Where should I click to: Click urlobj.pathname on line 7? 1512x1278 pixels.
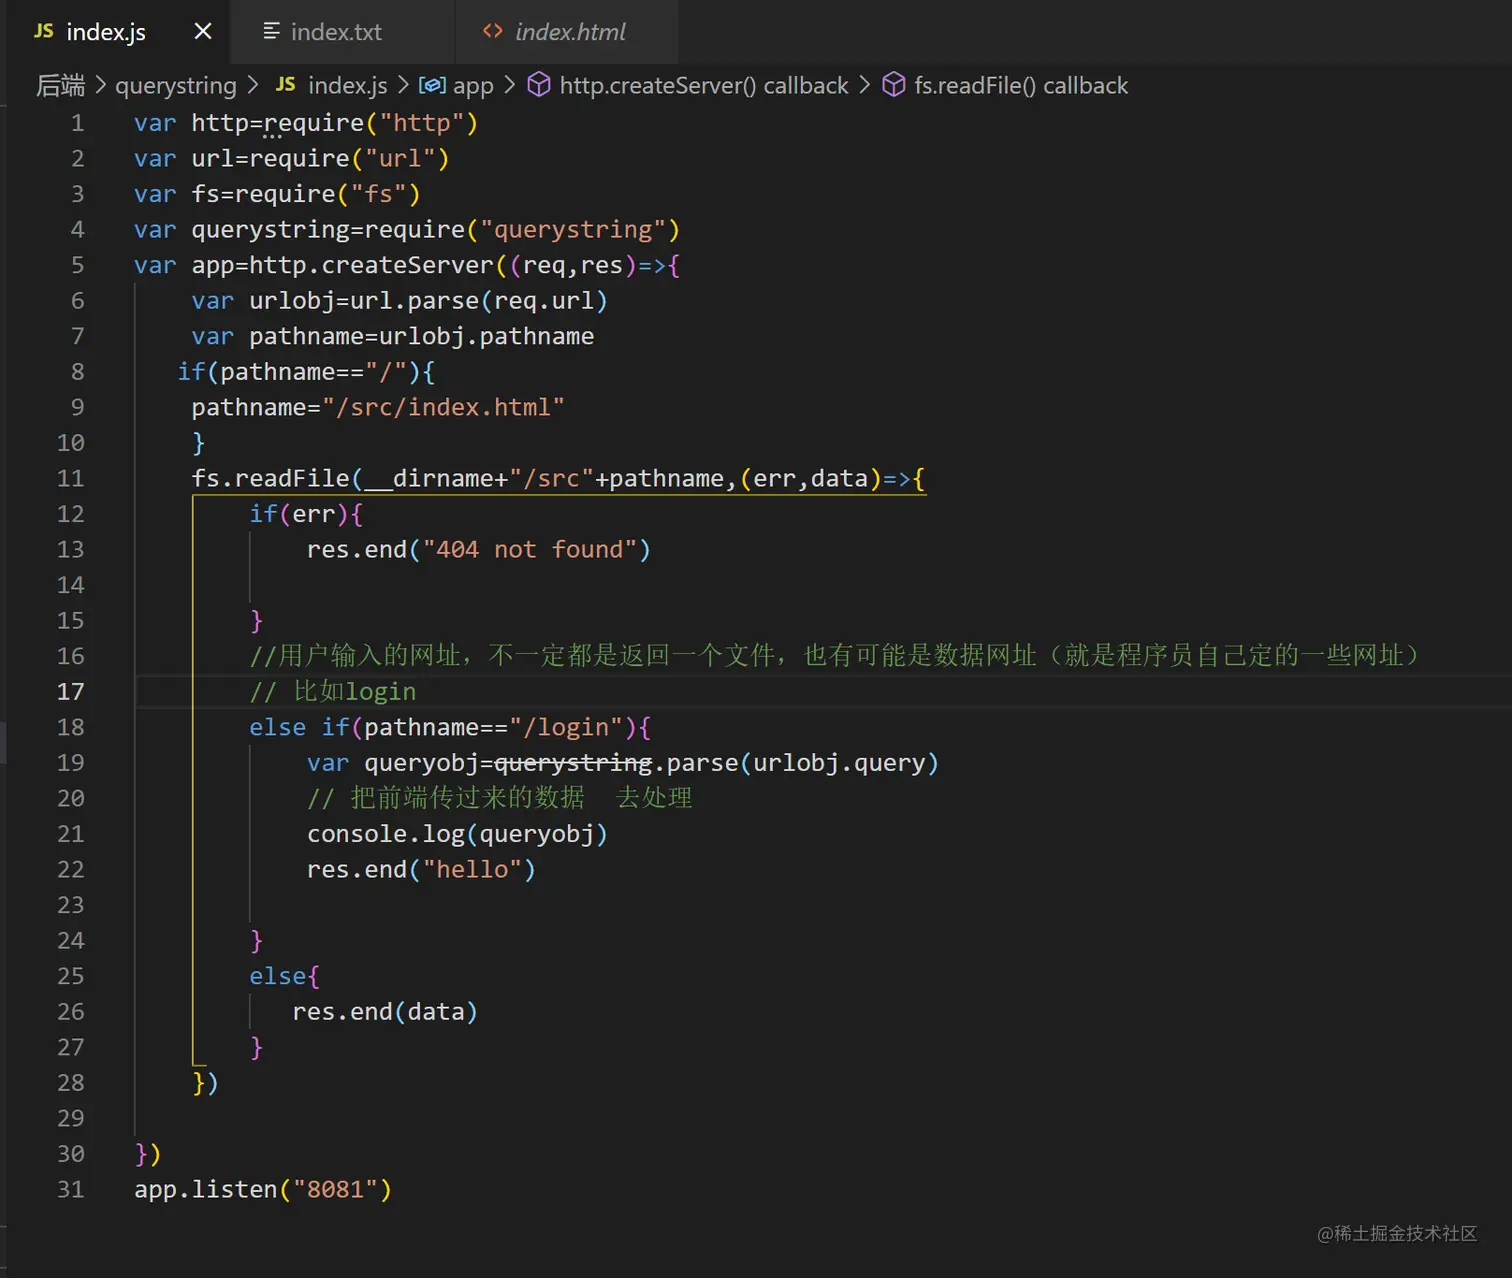click(487, 336)
